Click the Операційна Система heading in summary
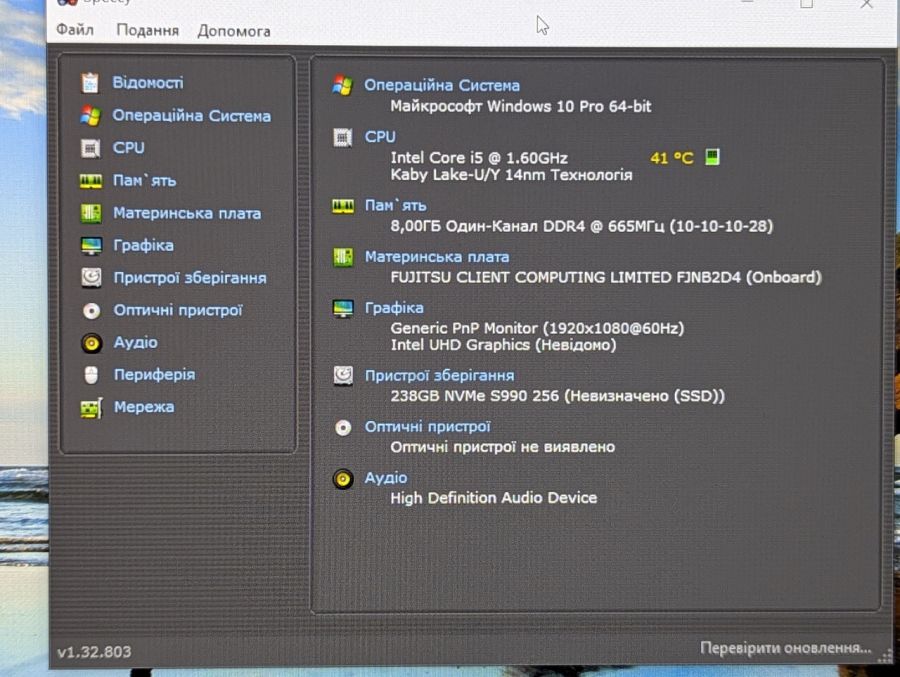 click(442, 86)
